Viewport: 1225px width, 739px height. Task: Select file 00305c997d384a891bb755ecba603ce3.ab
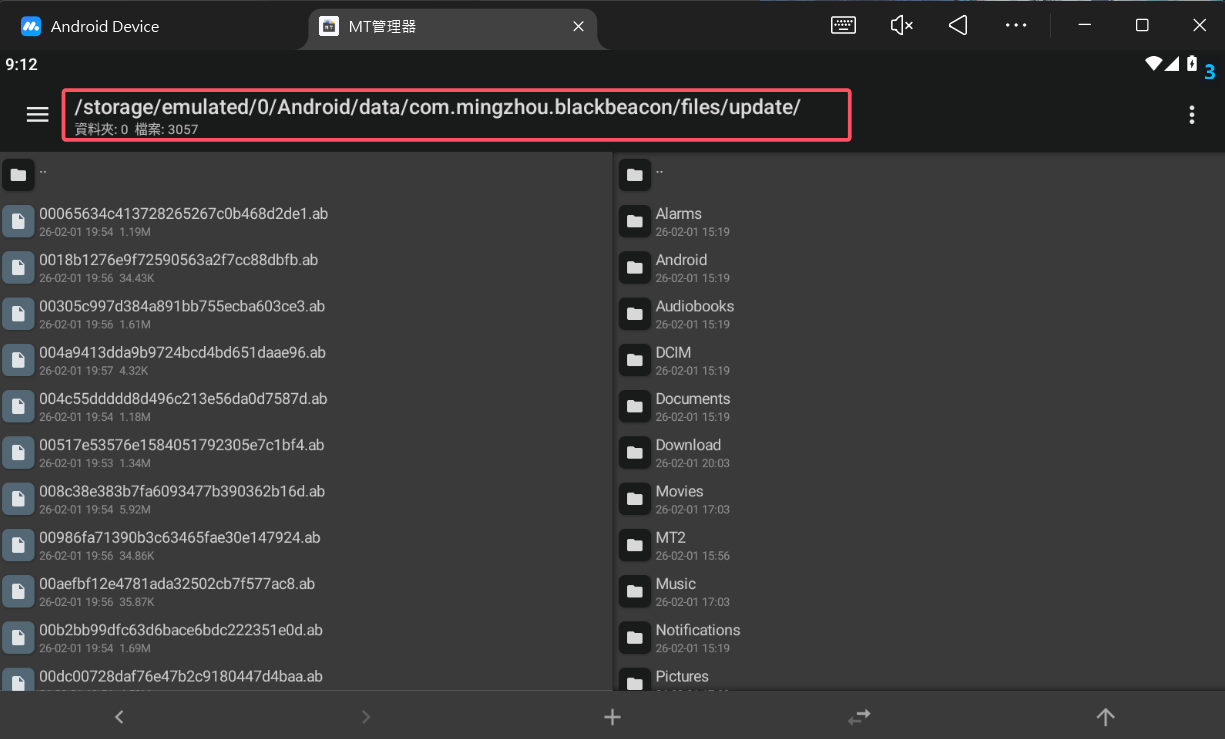pyautogui.click(x=305, y=314)
